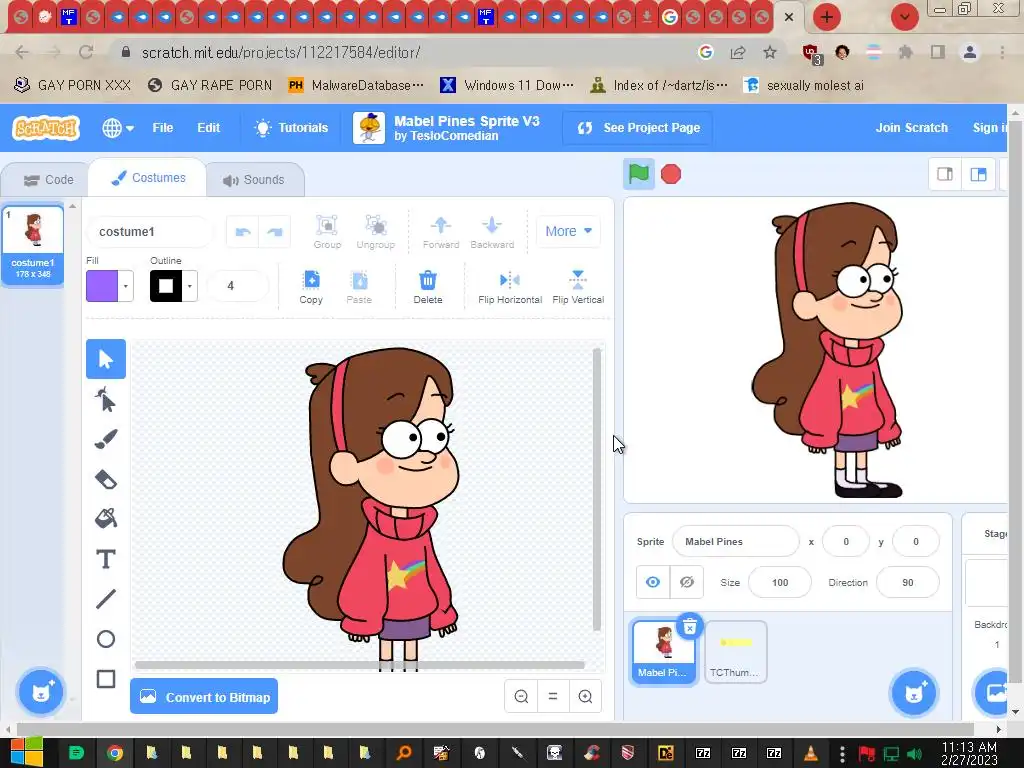Image resolution: width=1024 pixels, height=768 pixels.
Task: Switch to large stage layout
Action: 978,174
